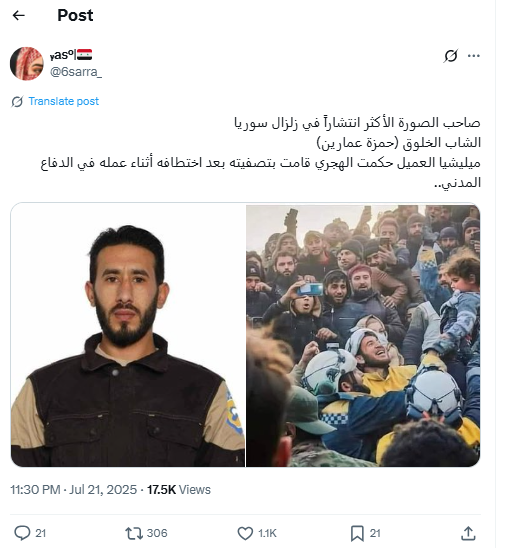
Task: Open the @6sarra_ username handle
Action: click(76, 72)
